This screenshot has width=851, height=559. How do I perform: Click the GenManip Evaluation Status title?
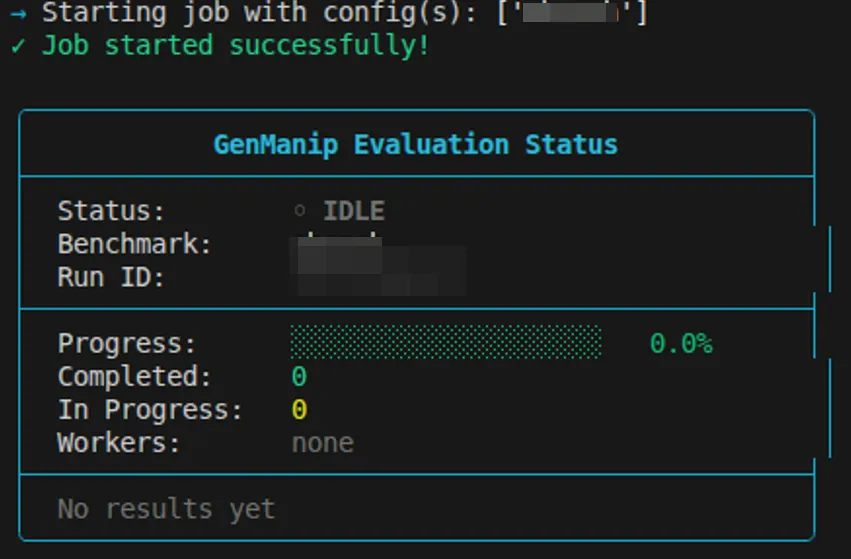pos(416,144)
